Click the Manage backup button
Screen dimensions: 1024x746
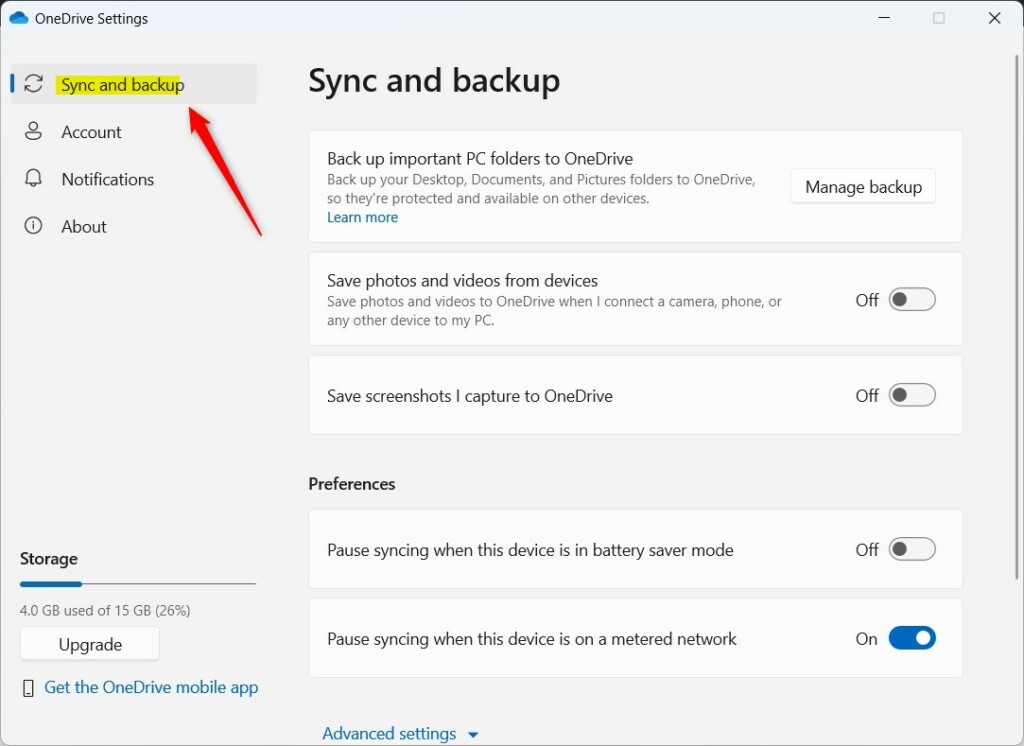point(863,187)
